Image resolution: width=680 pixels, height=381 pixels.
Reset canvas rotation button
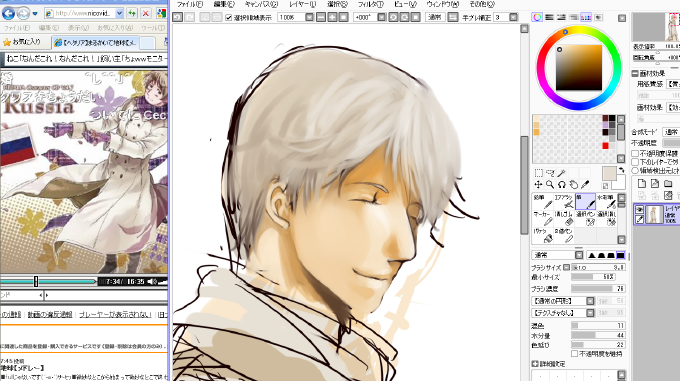point(415,17)
